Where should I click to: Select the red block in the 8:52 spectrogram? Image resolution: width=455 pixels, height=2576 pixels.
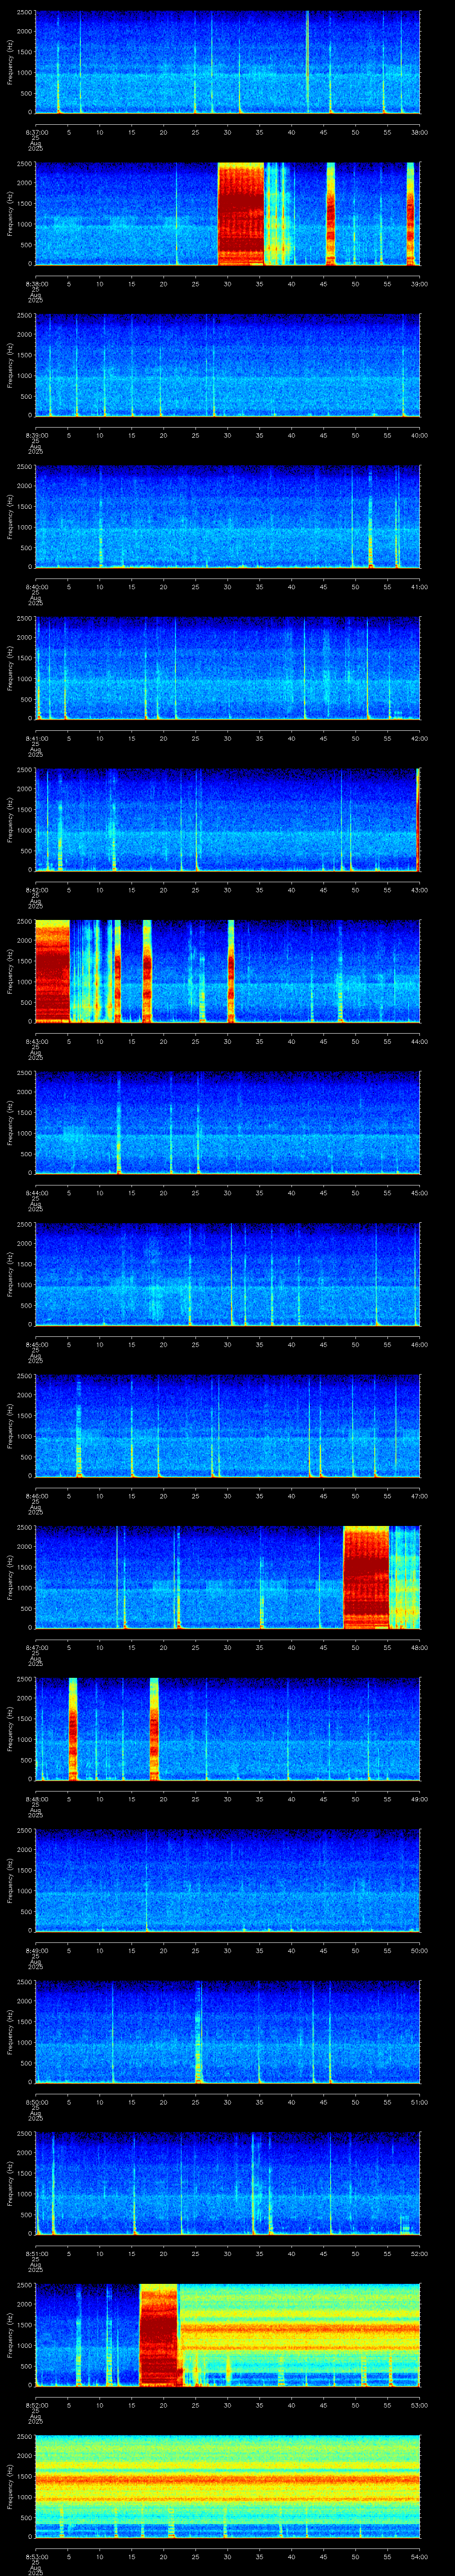[159, 2334]
